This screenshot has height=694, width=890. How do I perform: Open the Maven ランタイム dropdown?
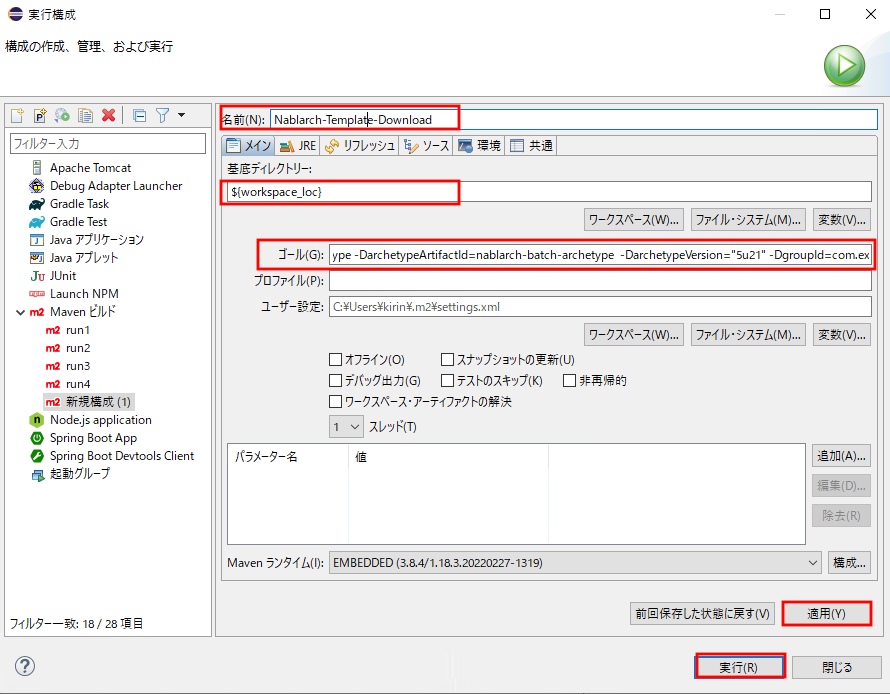[813, 562]
